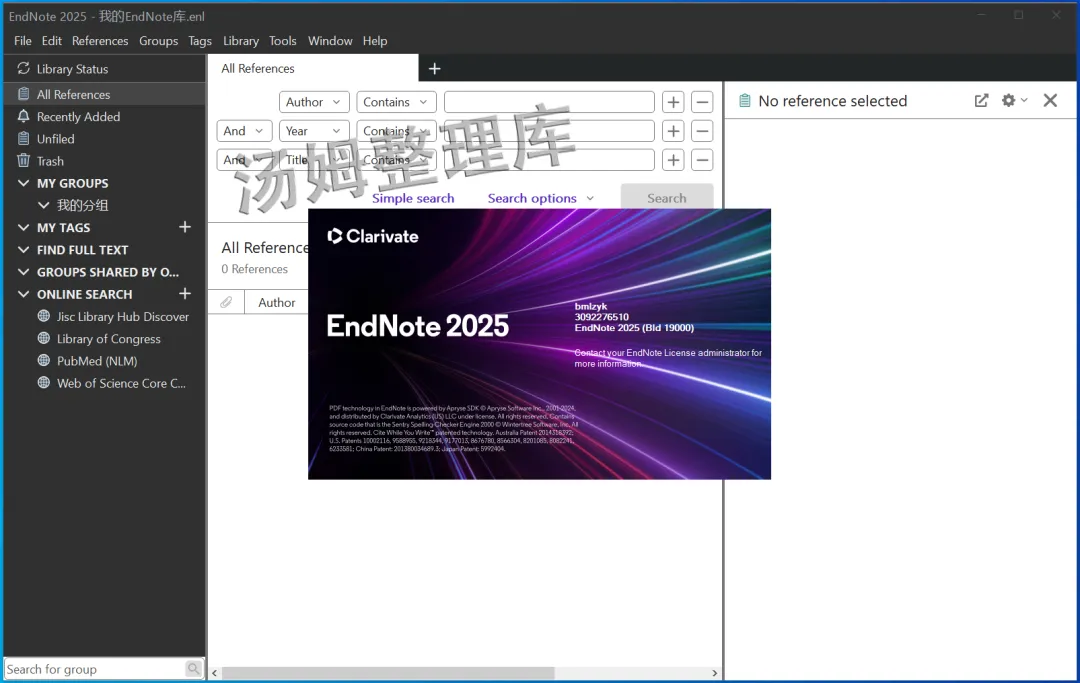Click the horizontal scrollbar thumb

click(388, 673)
